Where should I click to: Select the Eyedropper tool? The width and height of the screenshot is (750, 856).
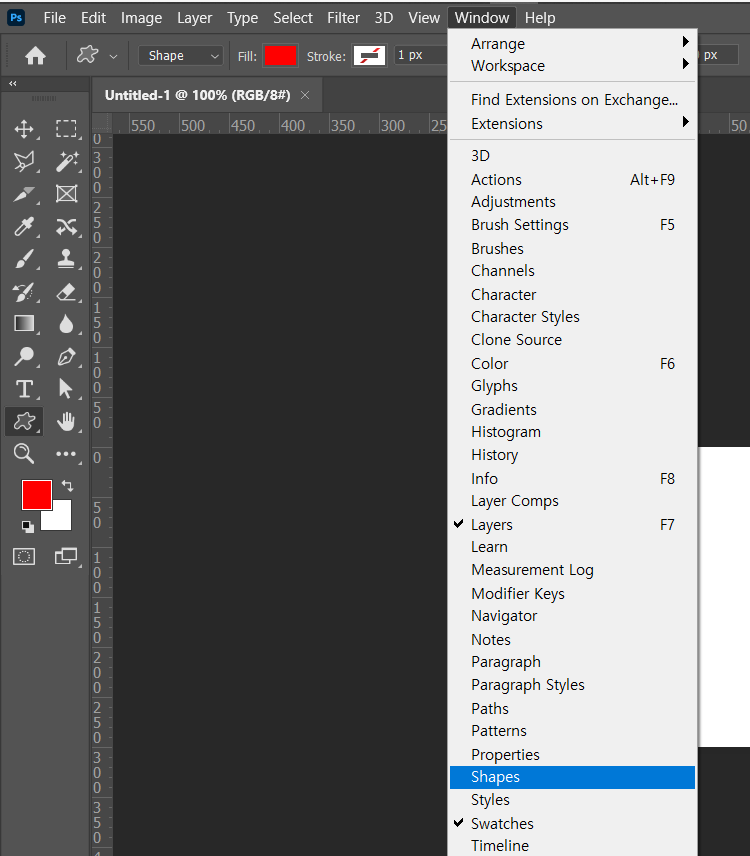tap(24, 226)
